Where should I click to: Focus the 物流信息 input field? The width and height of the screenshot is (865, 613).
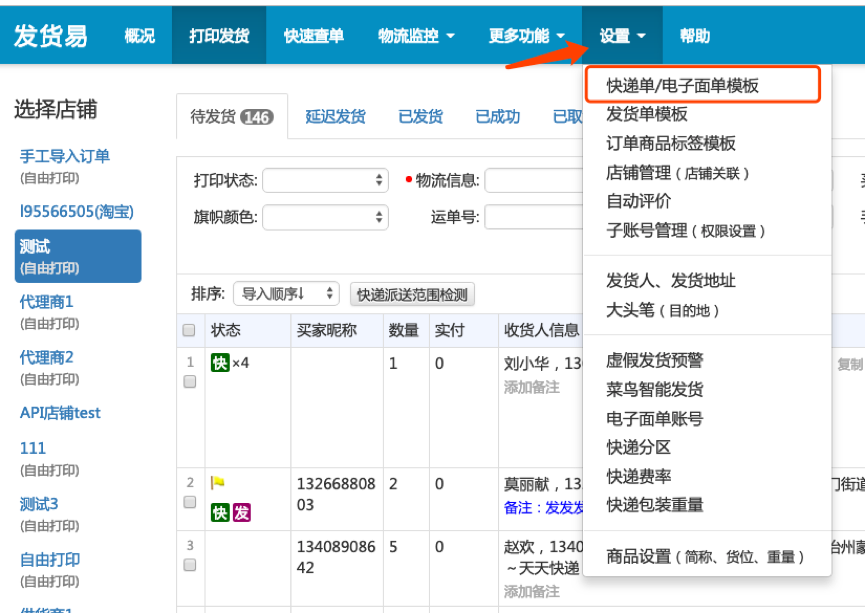coord(534,180)
